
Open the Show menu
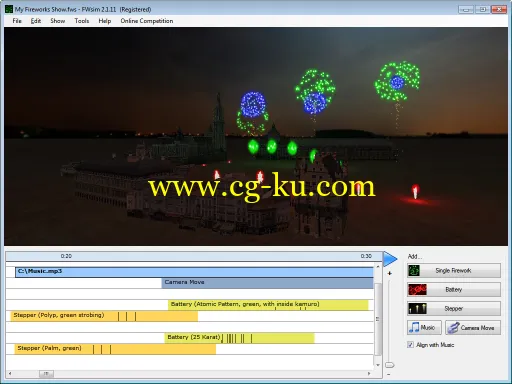tap(58, 21)
